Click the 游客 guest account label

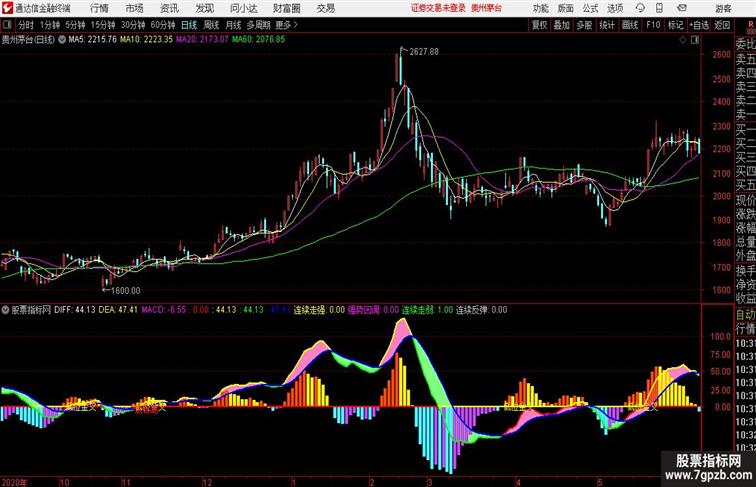click(x=723, y=8)
